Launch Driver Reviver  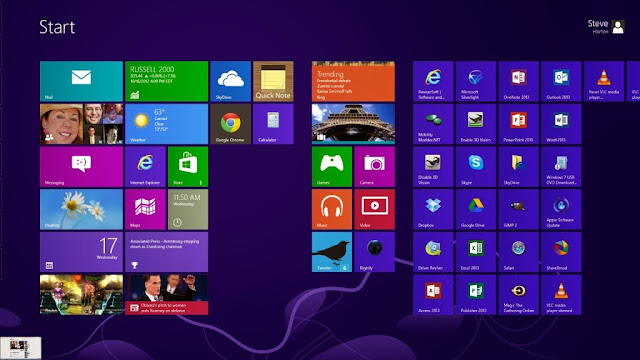pos(433,252)
